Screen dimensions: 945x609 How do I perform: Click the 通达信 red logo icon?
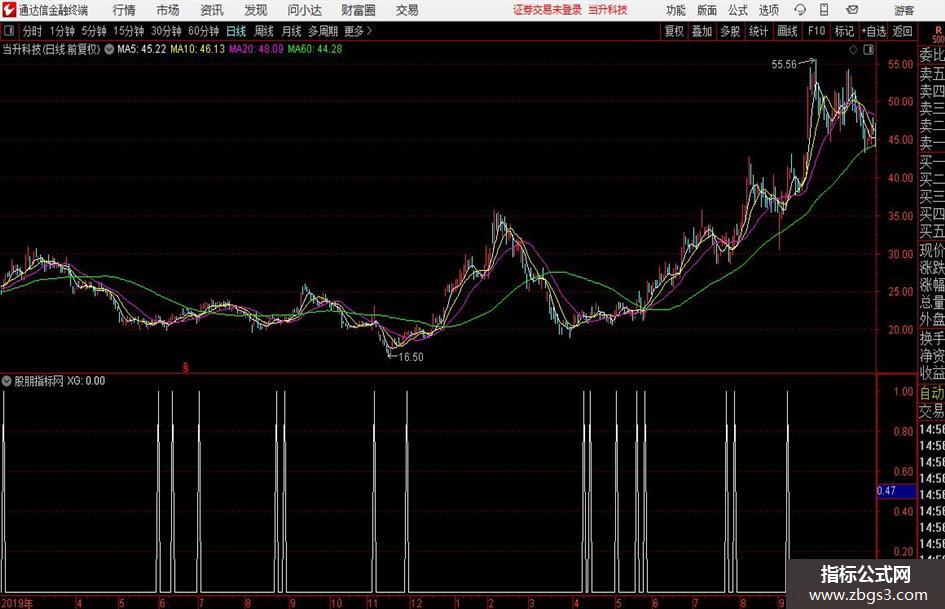coord(9,10)
